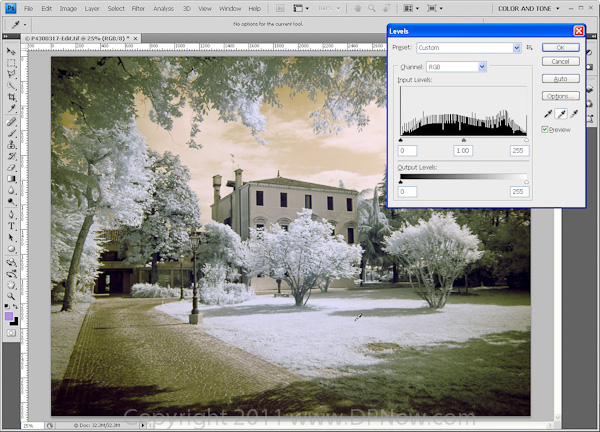Image resolution: width=600 pixels, height=432 pixels.
Task: Pick the white point eyedropper in Levels
Action: click(x=573, y=114)
